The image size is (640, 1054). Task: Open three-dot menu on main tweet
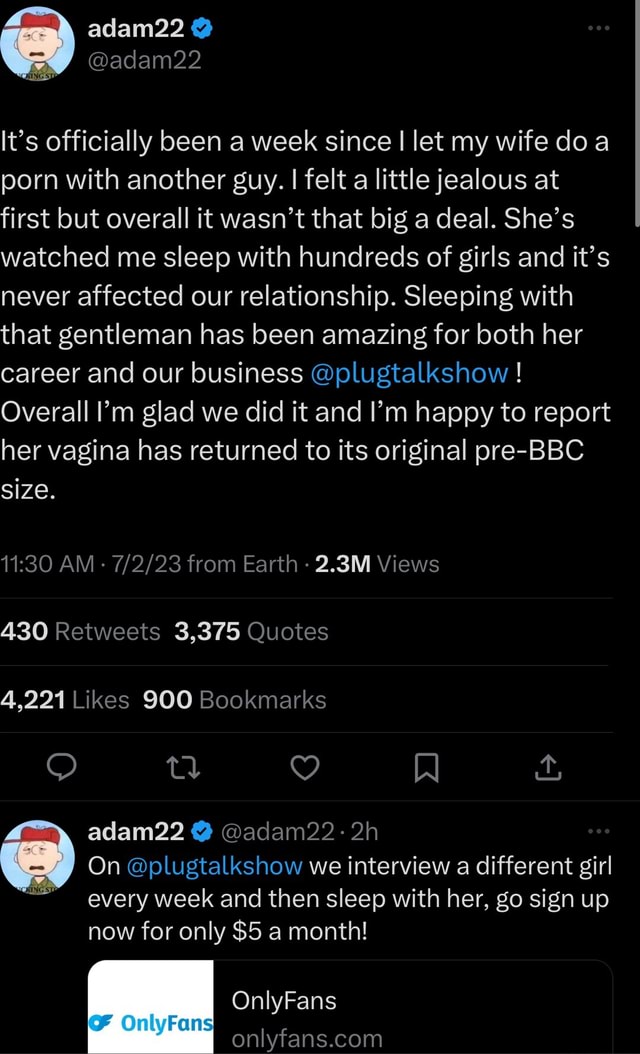pyautogui.click(x=597, y=28)
